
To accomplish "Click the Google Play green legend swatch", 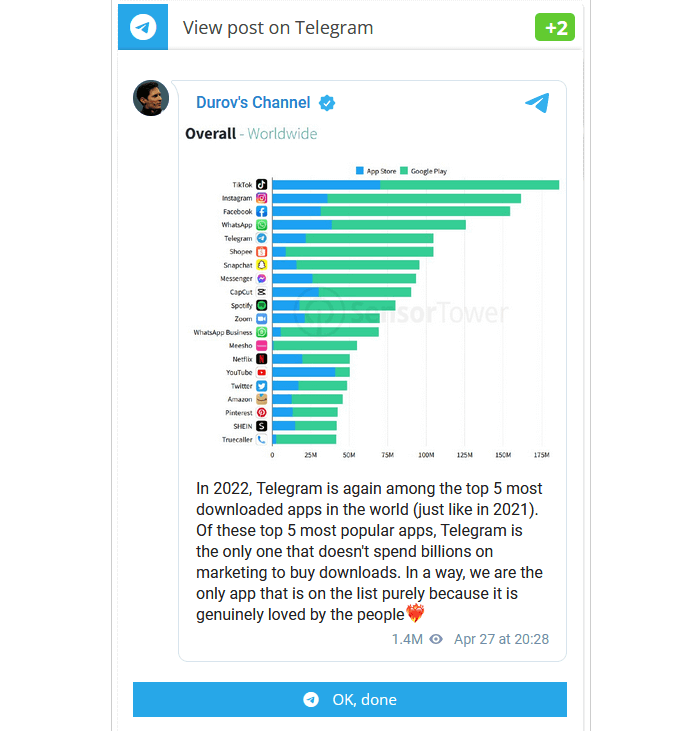I will point(404,171).
